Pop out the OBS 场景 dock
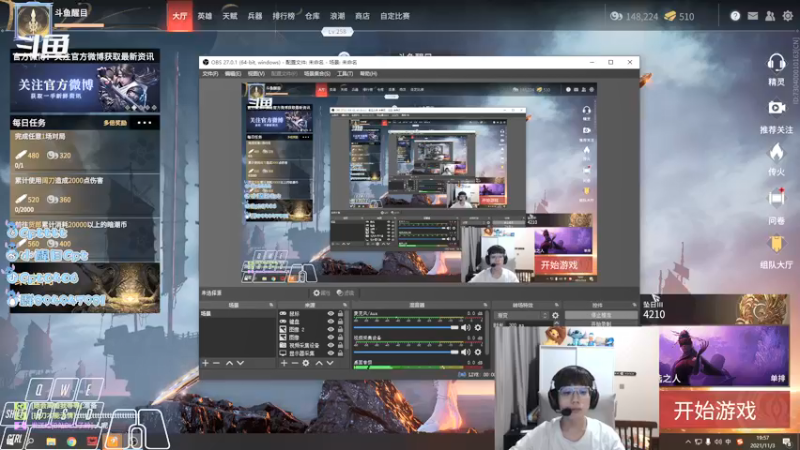Screen dimensions: 800x450 point(271,305)
